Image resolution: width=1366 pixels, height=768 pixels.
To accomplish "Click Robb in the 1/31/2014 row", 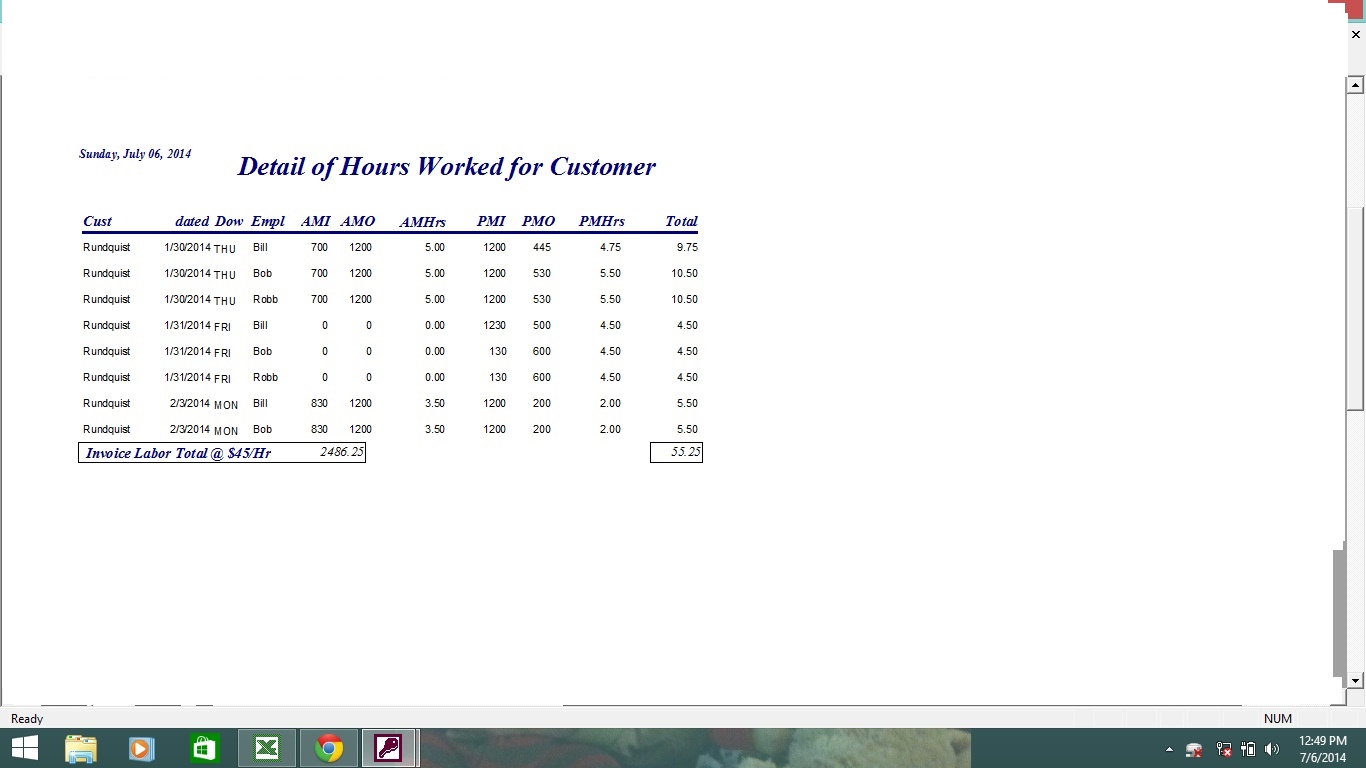I will pos(265,377).
